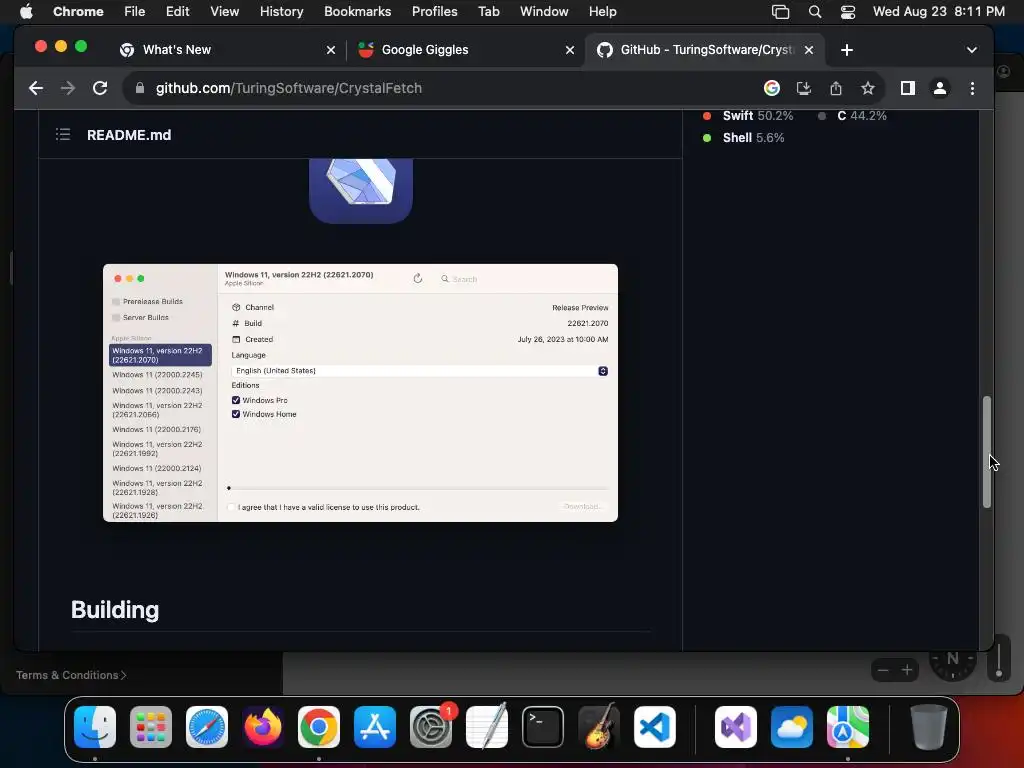
Task: Open README outline list icon
Action: [63, 135]
